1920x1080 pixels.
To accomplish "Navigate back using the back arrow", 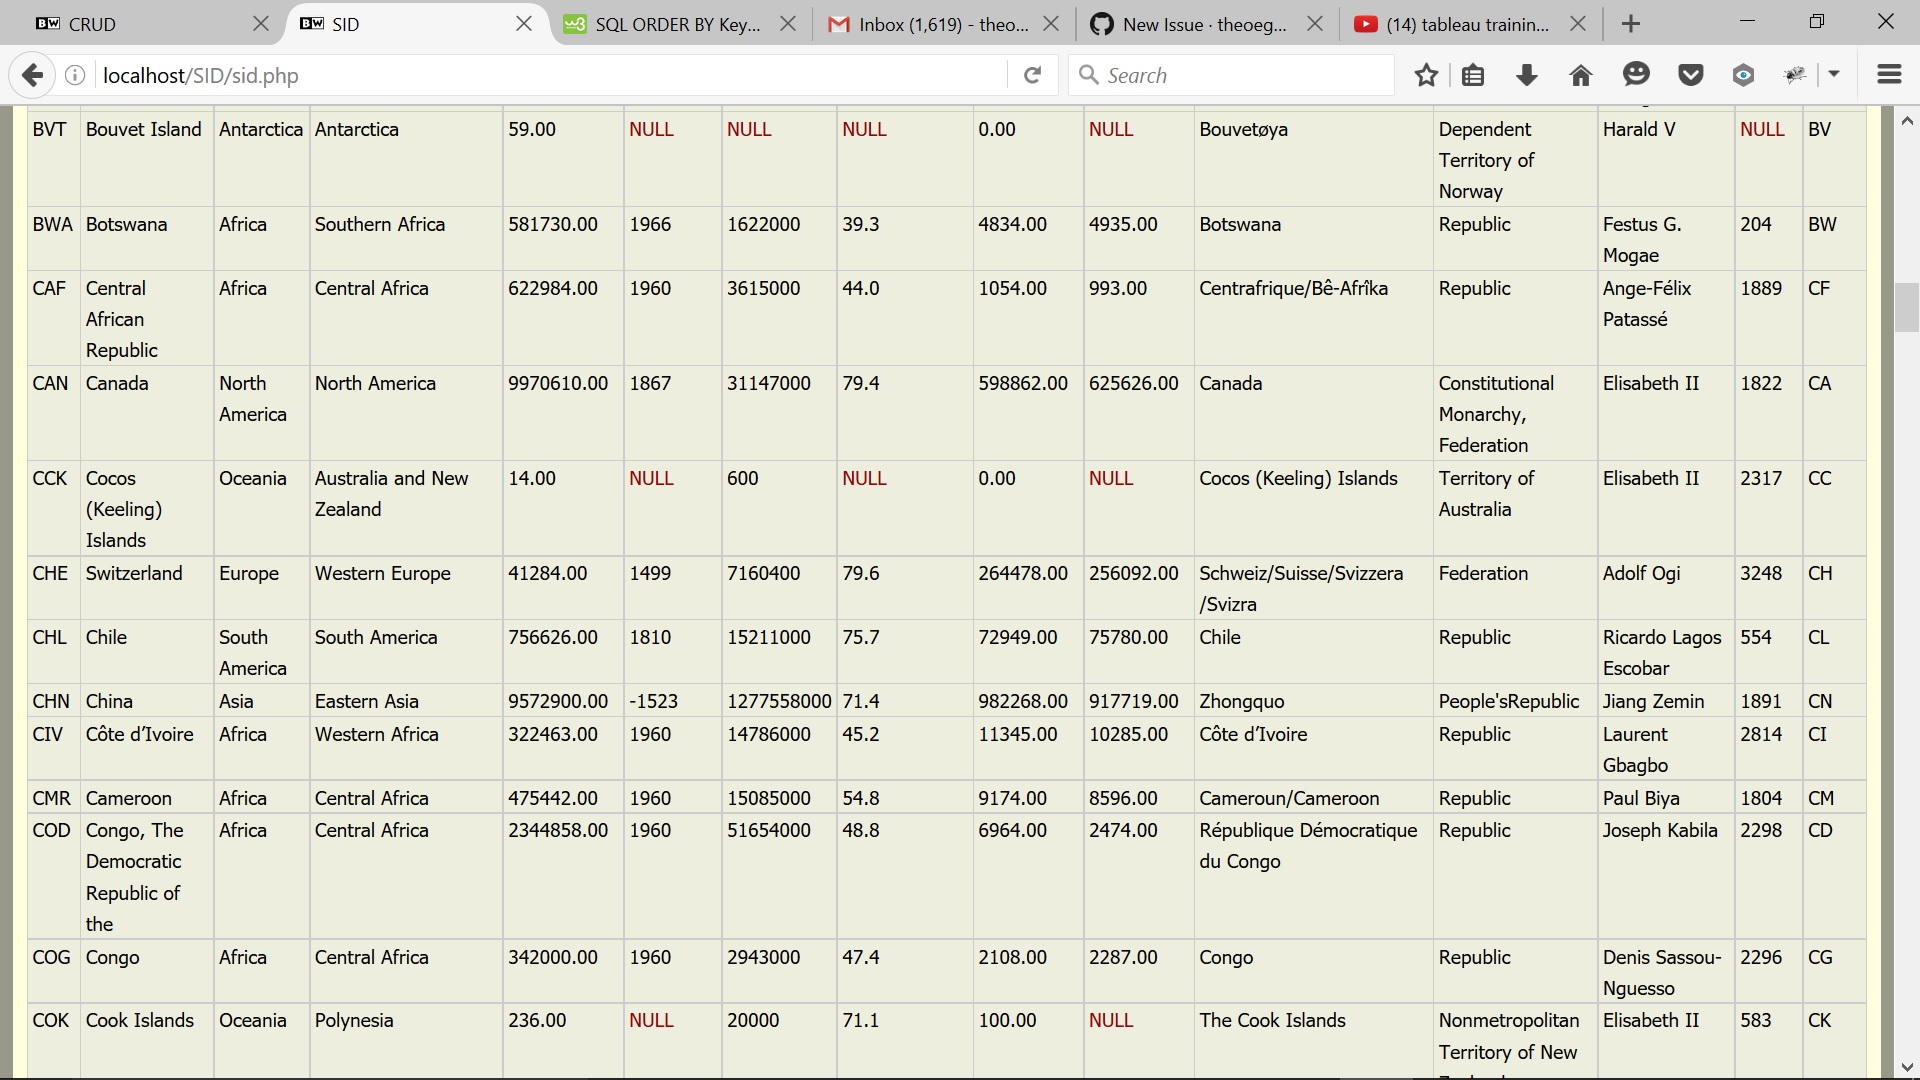I will tap(33, 75).
